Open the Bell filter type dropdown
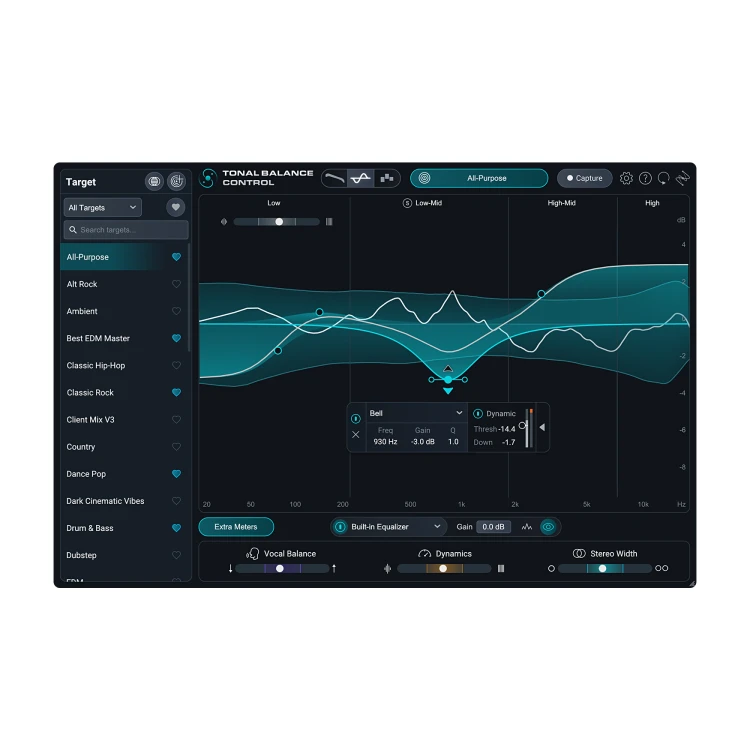 click(416, 413)
